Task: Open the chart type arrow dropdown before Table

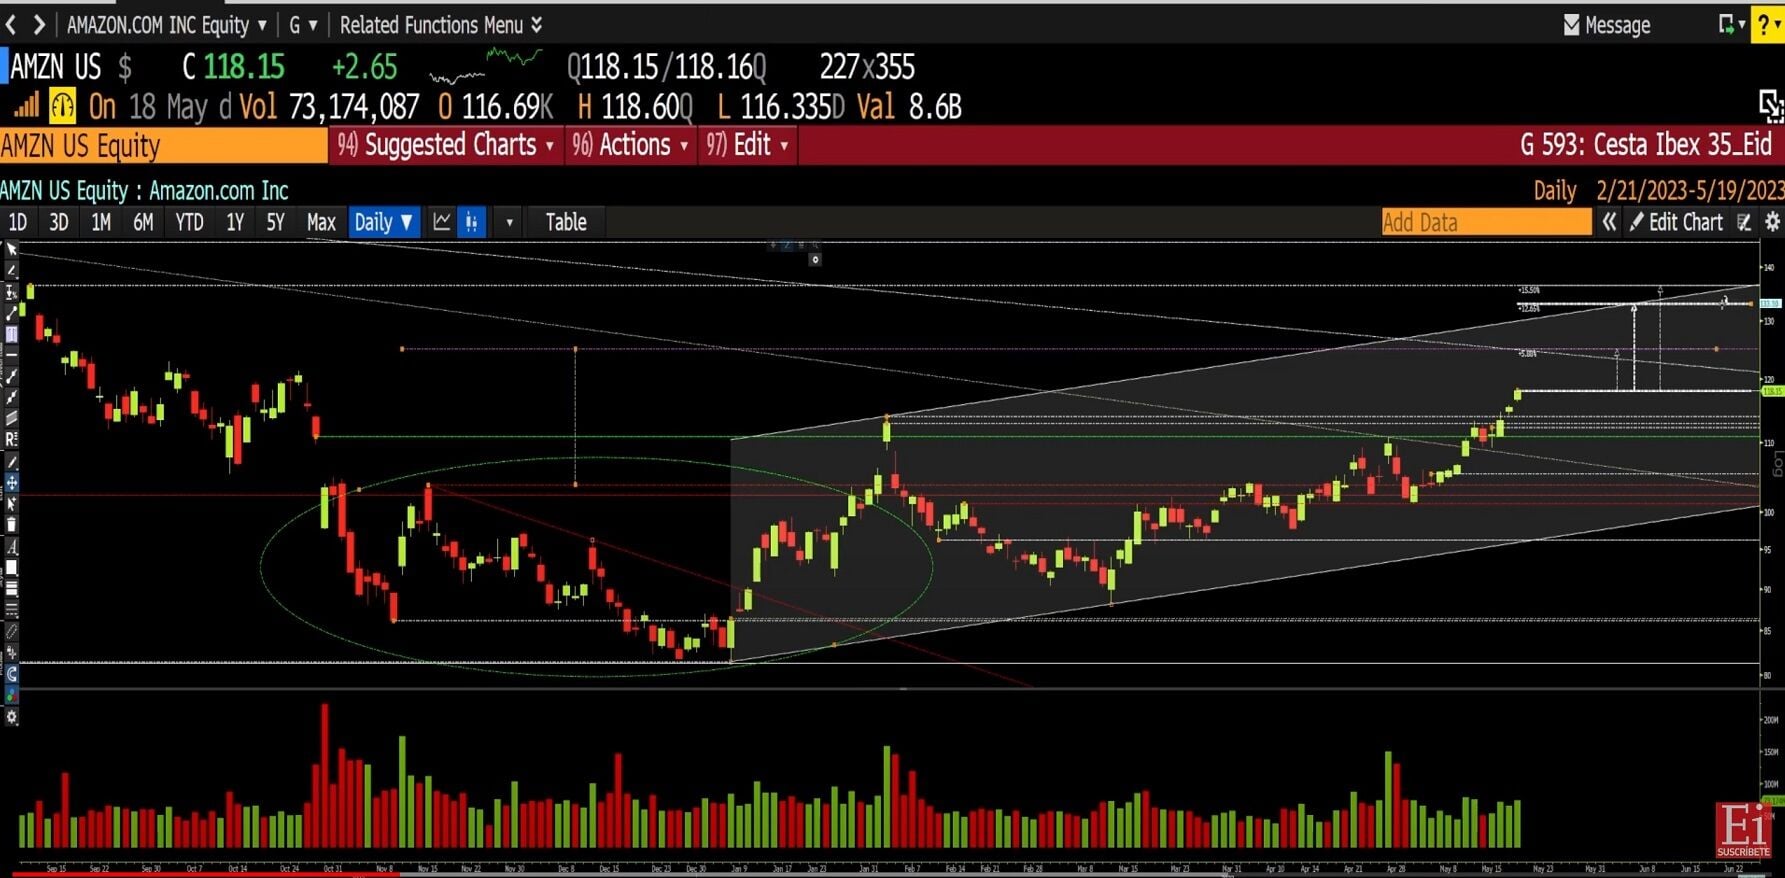Action: point(509,222)
